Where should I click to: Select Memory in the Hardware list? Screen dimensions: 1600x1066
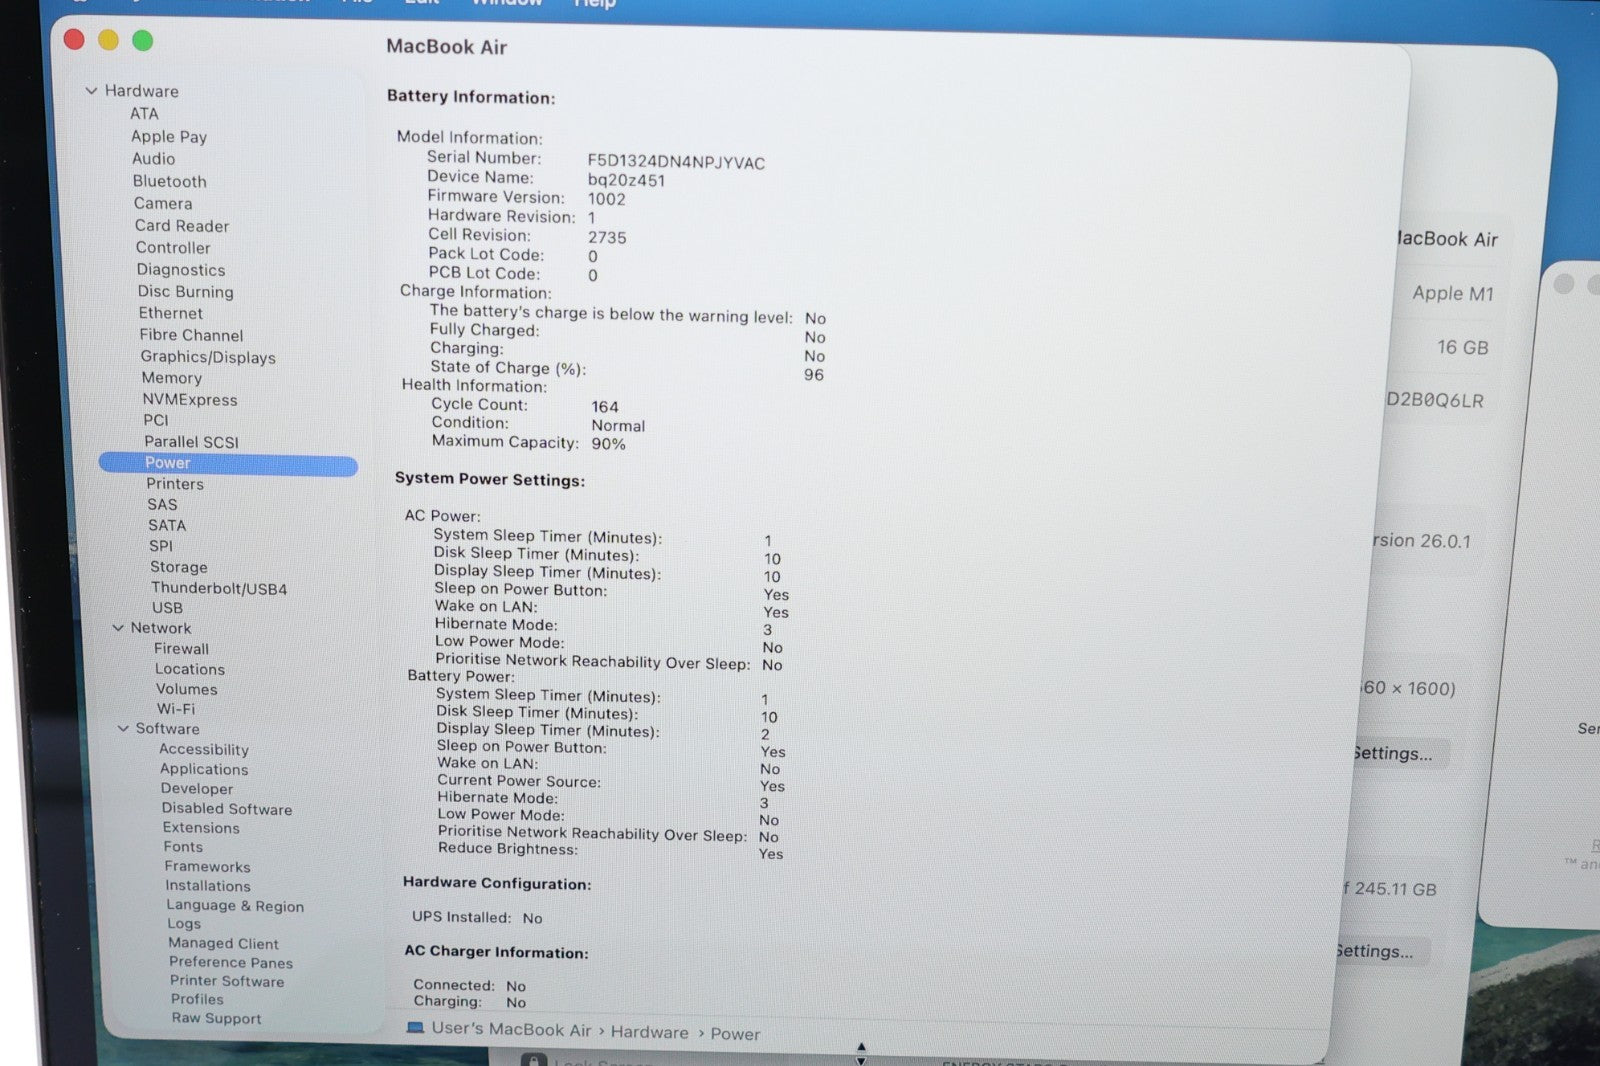point(171,378)
